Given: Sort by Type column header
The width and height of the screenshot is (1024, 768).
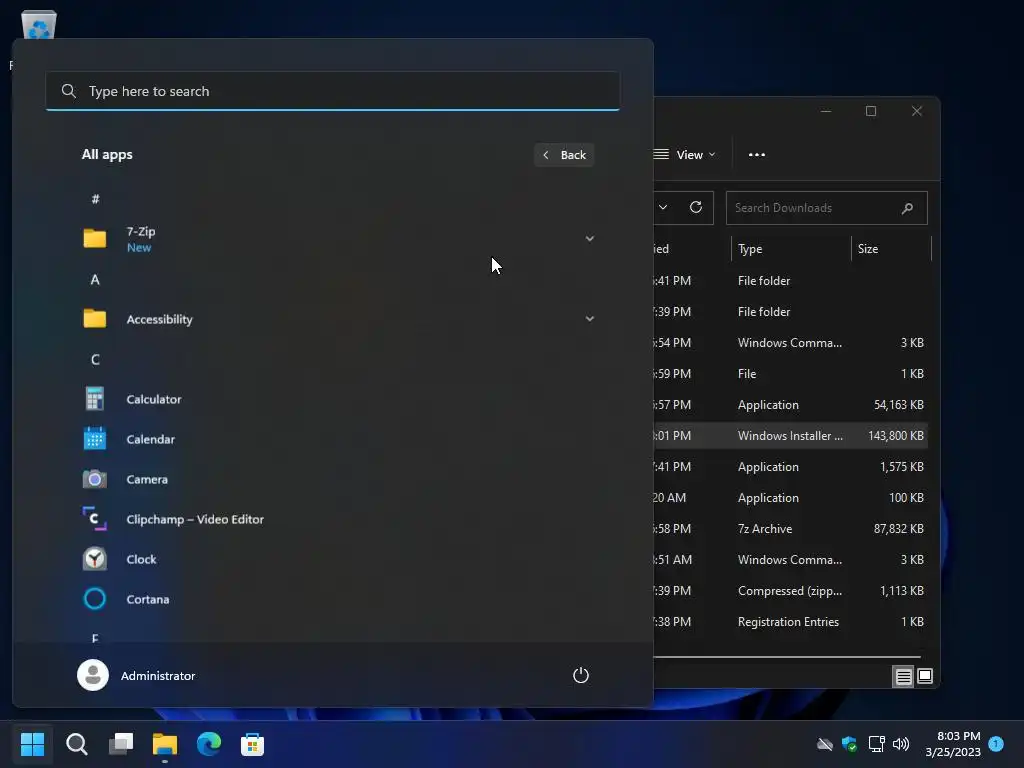Looking at the screenshot, I should (x=792, y=249).
